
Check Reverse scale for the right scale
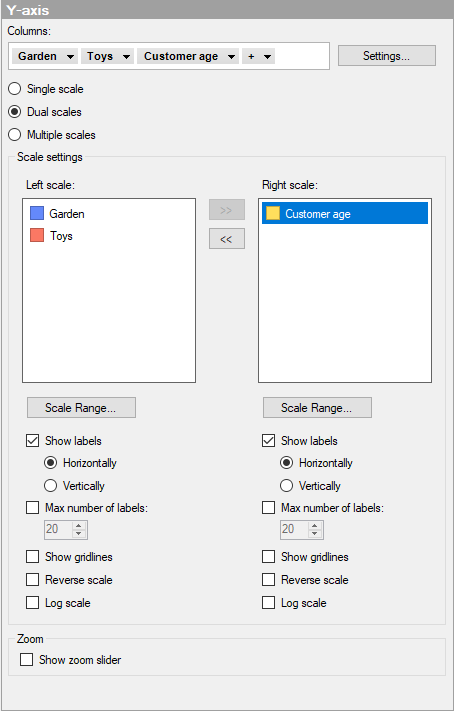click(x=268, y=580)
